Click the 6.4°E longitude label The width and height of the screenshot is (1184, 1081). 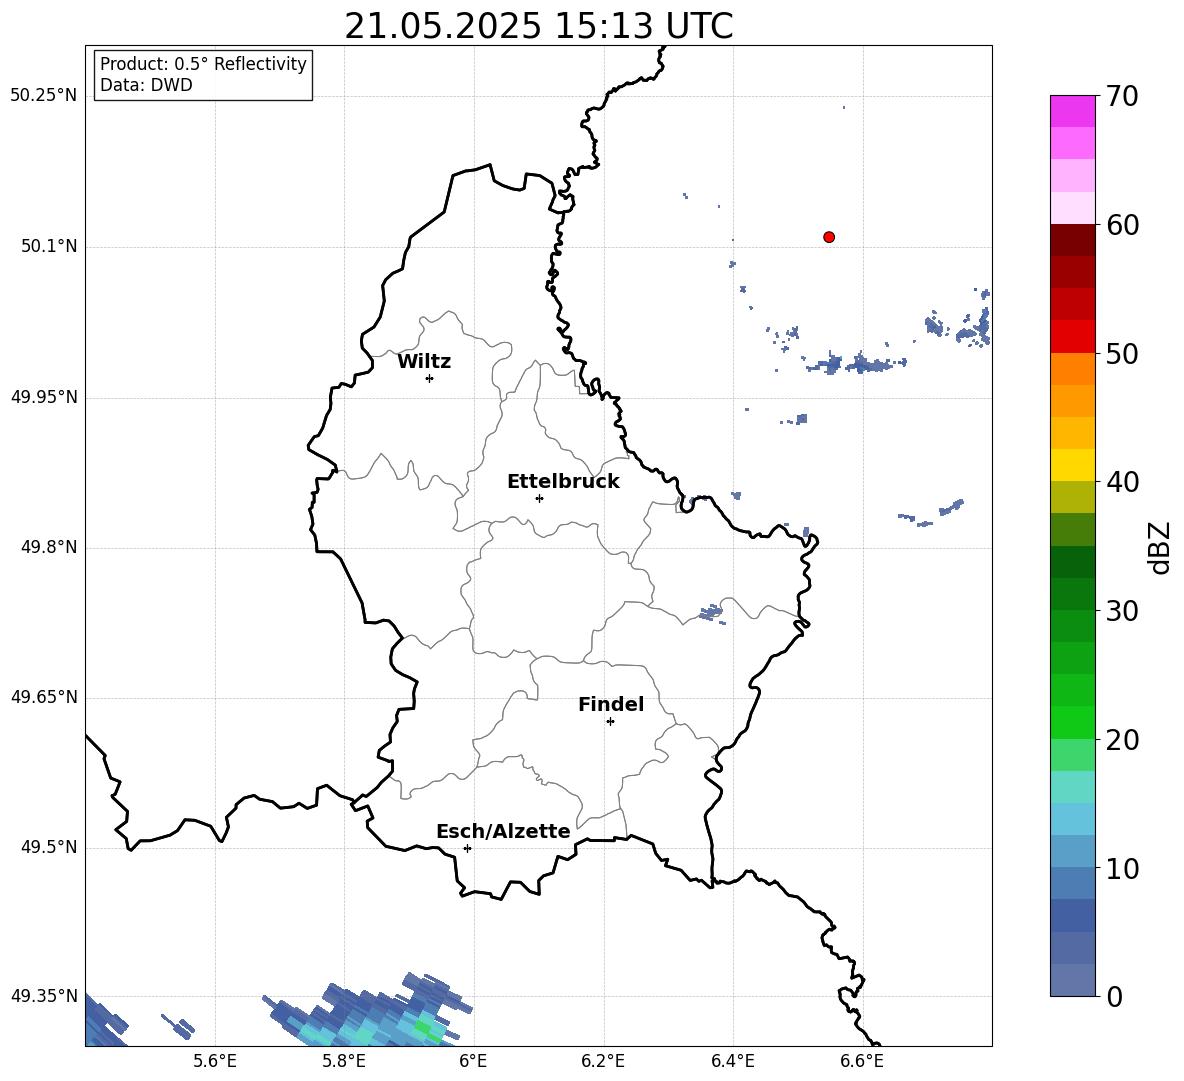coord(732,1061)
